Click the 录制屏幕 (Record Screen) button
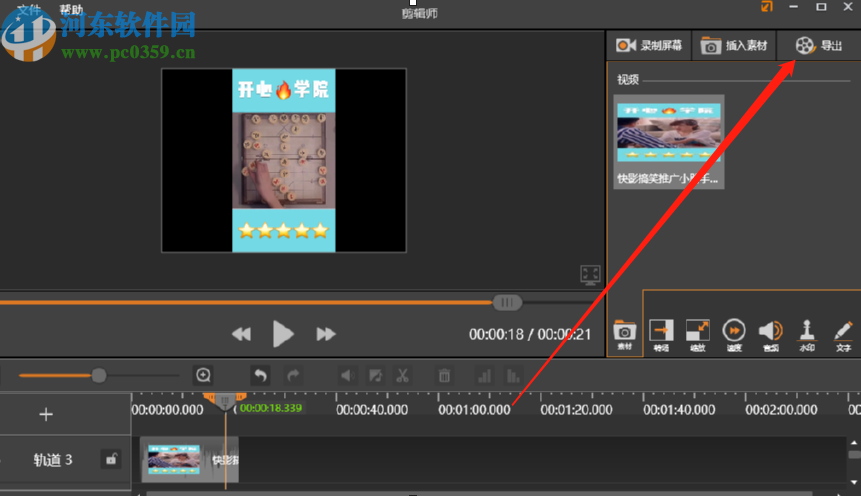Image resolution: width=861 pixels, height=496 pixels. point(649,46)
